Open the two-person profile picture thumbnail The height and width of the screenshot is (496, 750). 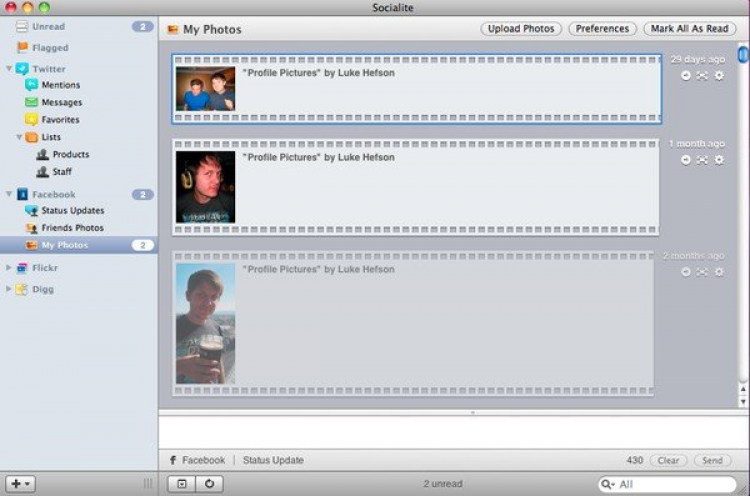coord(205,88)
